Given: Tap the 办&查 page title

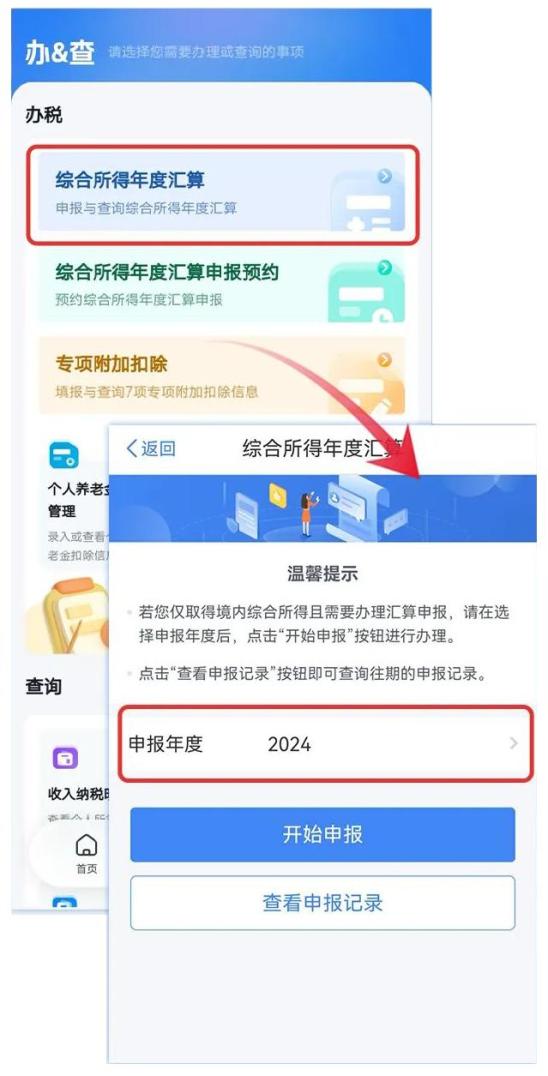Looking at the screenshot, I should pyautogui.click(x=60, y=53).
